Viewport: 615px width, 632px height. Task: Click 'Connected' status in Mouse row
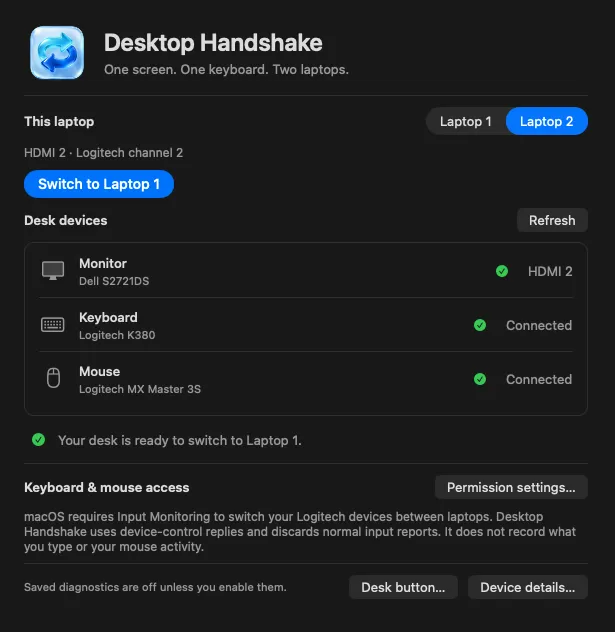[539, 379]
